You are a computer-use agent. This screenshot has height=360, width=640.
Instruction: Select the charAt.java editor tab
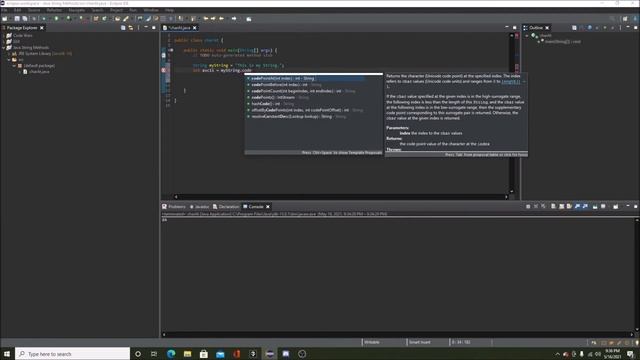tap(179, 28)
